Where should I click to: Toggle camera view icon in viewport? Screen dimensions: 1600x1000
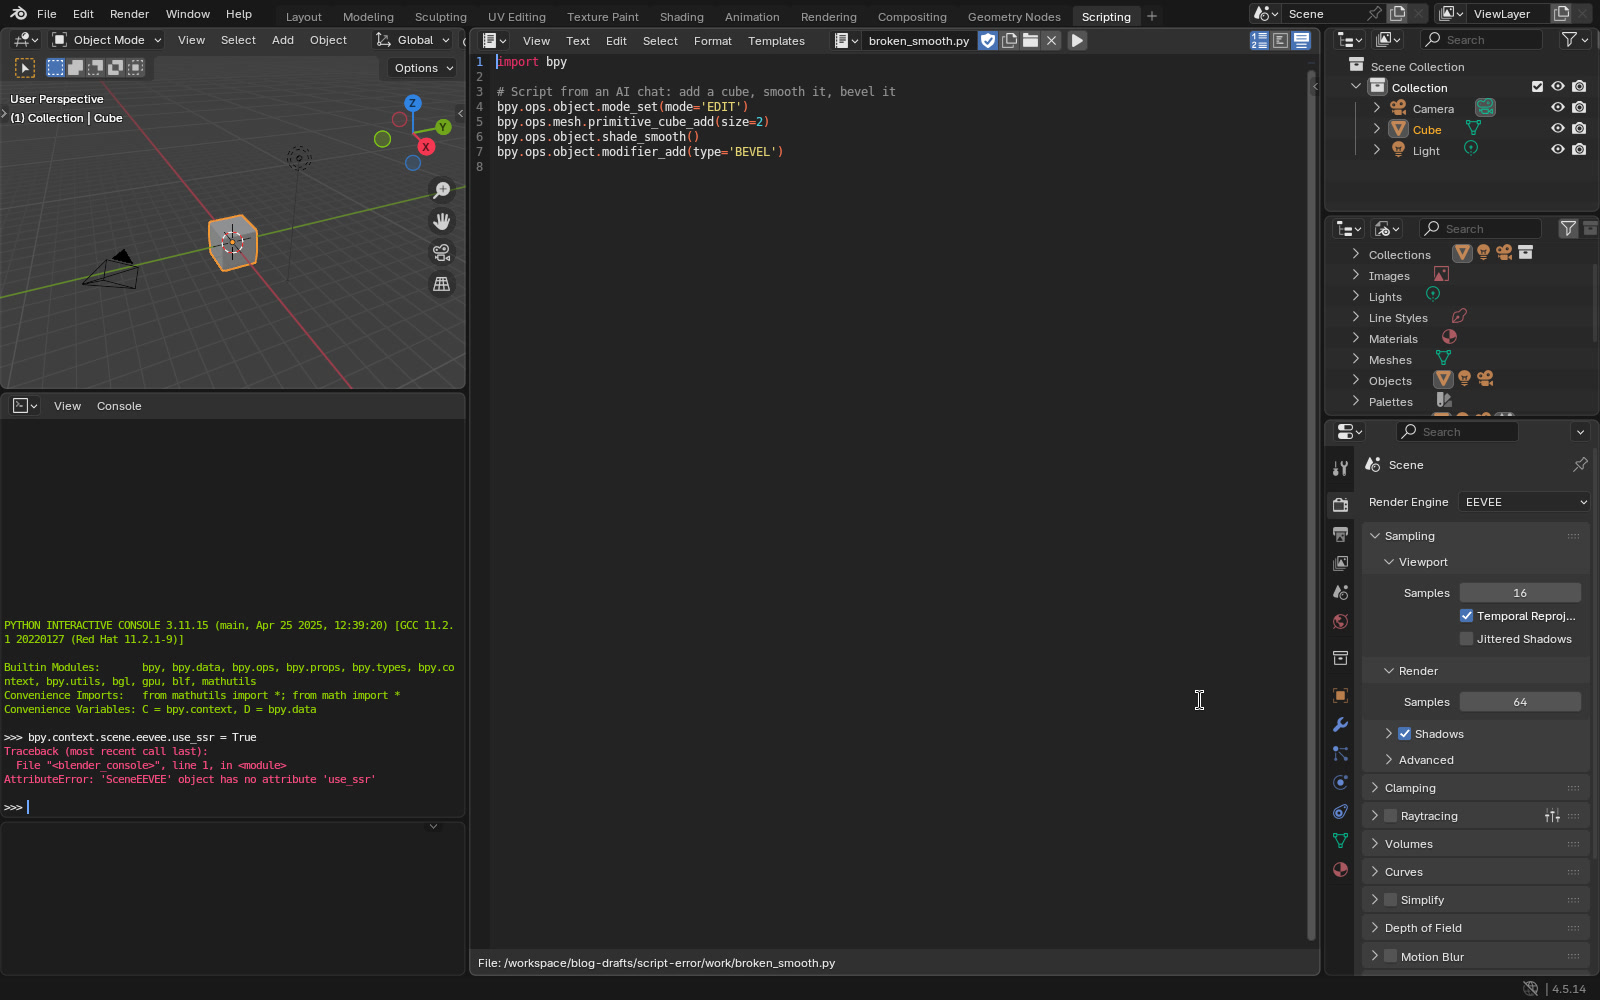(x=441, y=252)
